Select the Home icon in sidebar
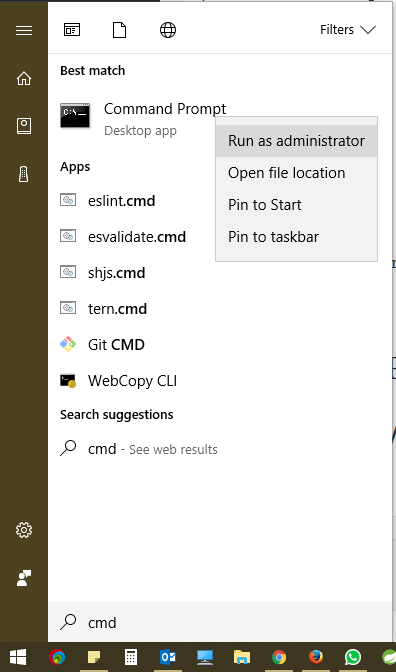Screen dimensions: 396x672 click(x=24, y=78)
